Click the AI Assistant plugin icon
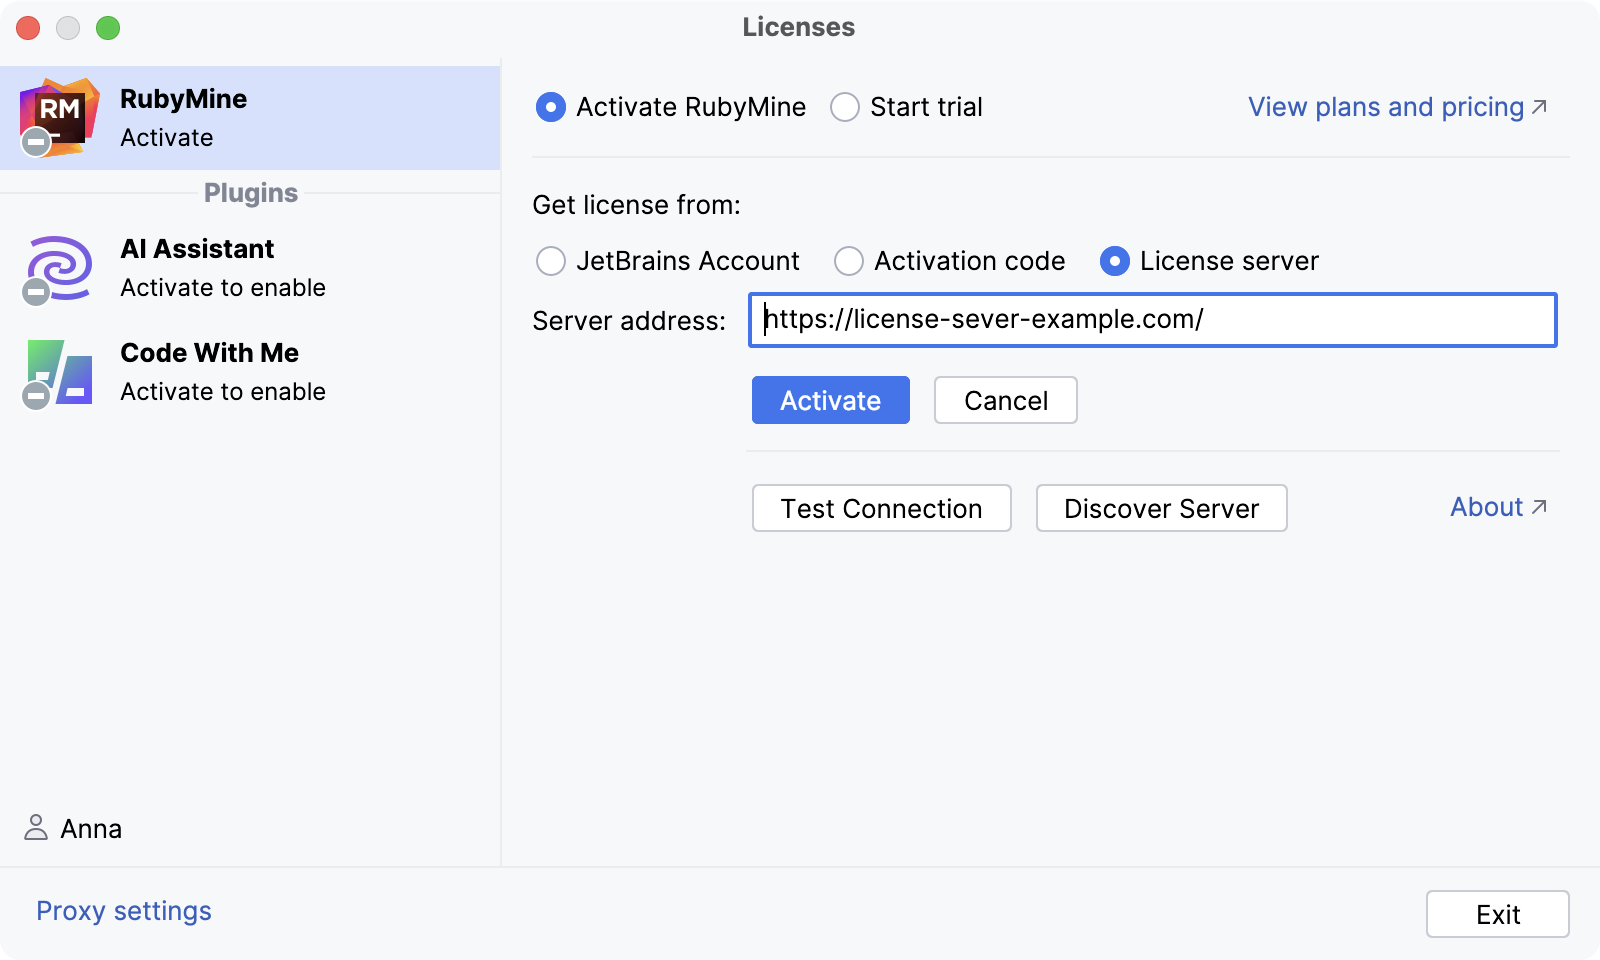Image resolution: width=1600 pixels, height=960 pixels. coord(58,268)
